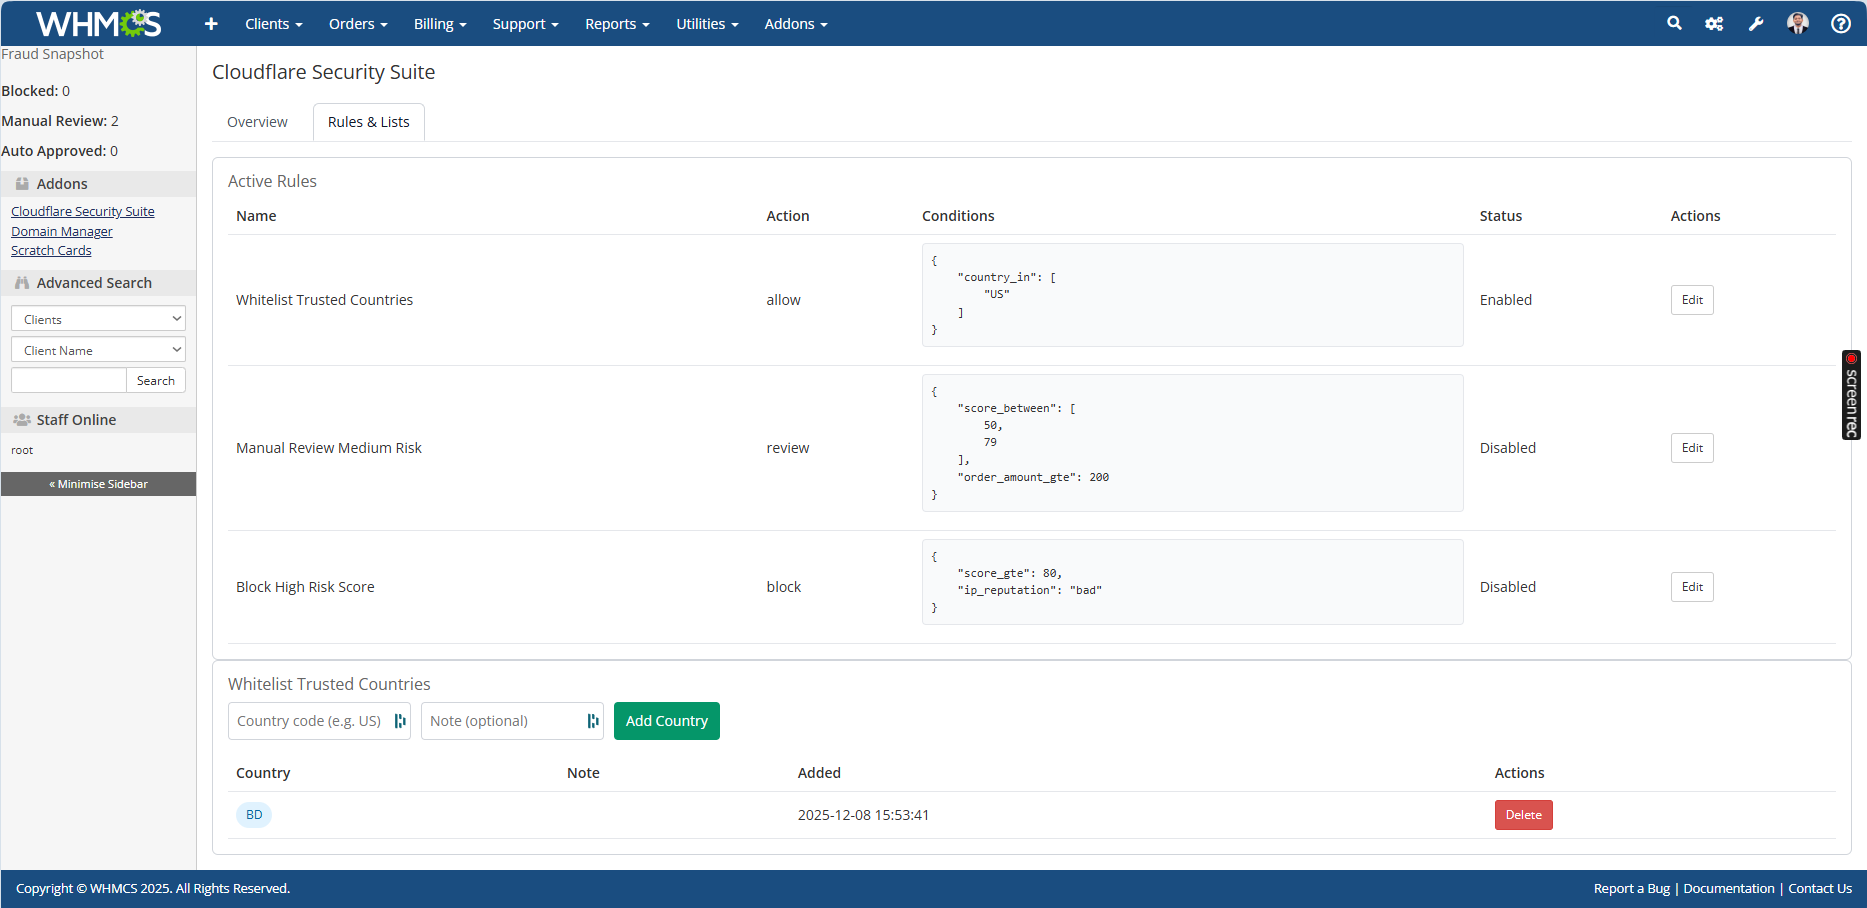The image size is (1867, 908).
Task: Open the admin user avatar menu
Action: [1797, 23]
